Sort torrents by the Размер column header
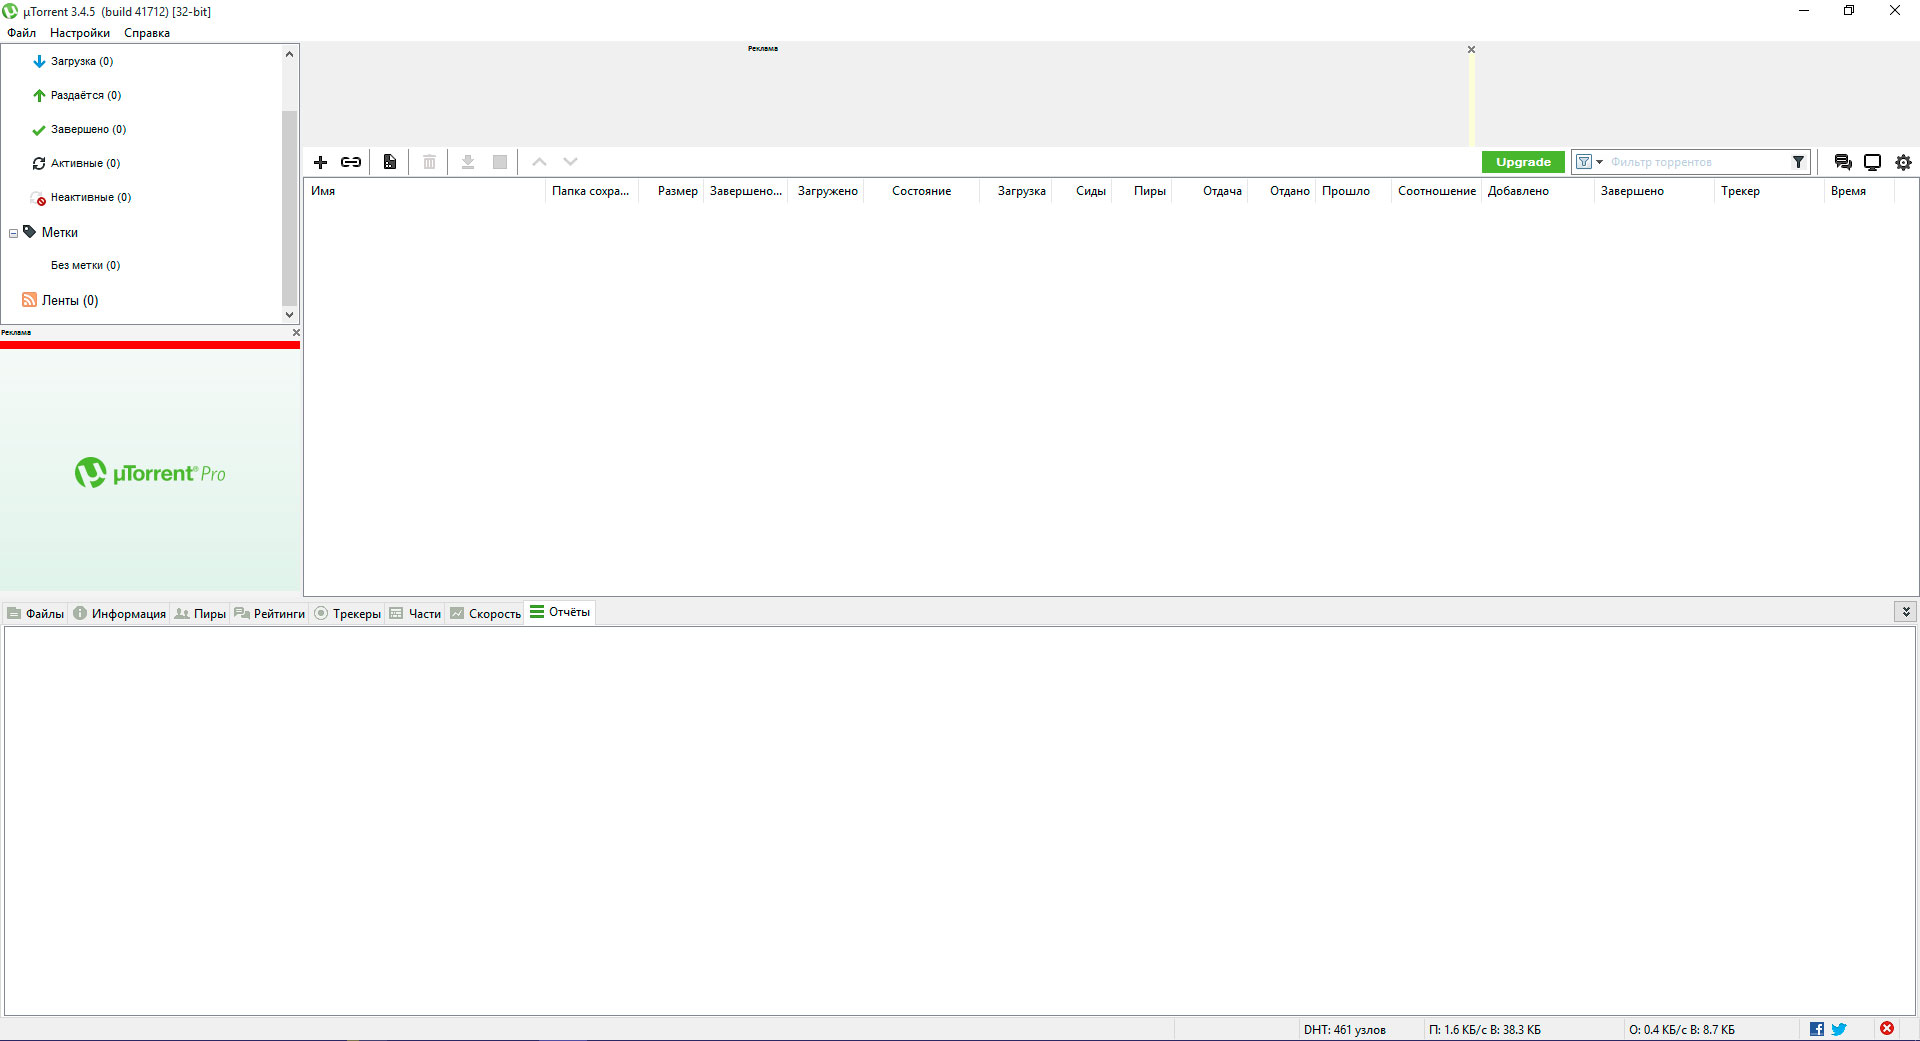The height and width of the screenshot is (1041, 1920). 677,191
